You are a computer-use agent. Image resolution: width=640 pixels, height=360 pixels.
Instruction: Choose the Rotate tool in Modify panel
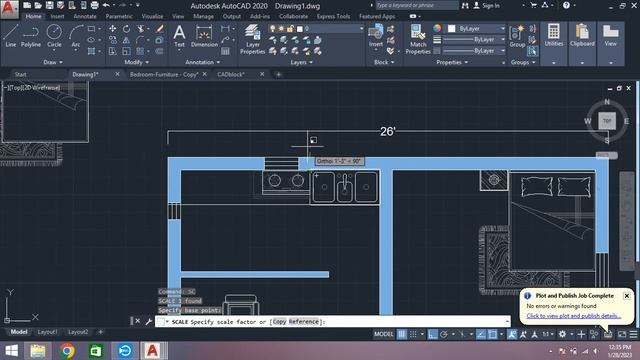(x=127, y=29)
